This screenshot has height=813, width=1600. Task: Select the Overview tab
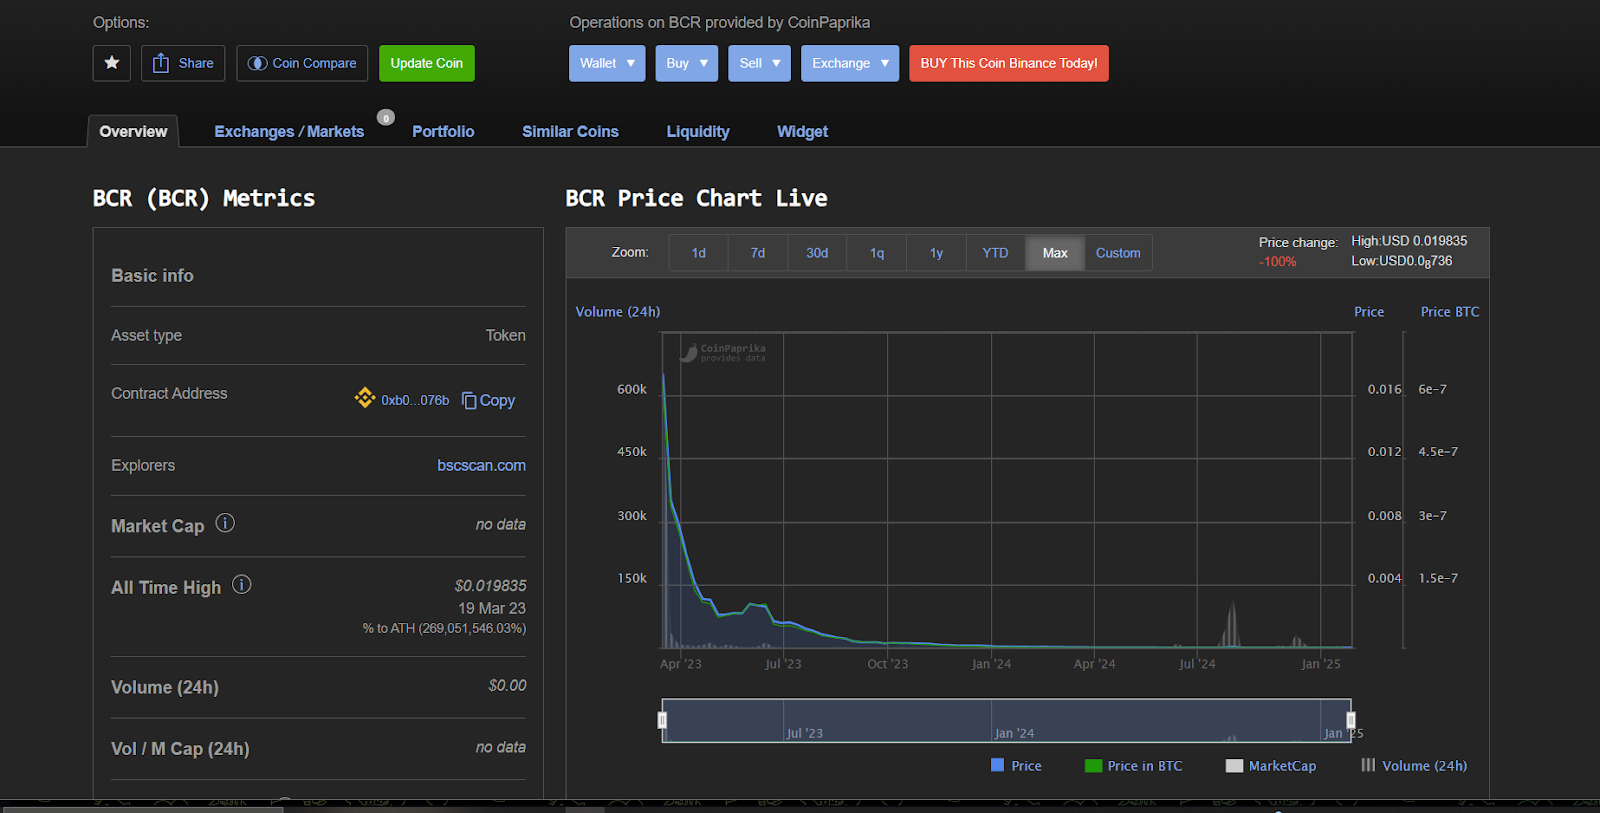point(133,131)
